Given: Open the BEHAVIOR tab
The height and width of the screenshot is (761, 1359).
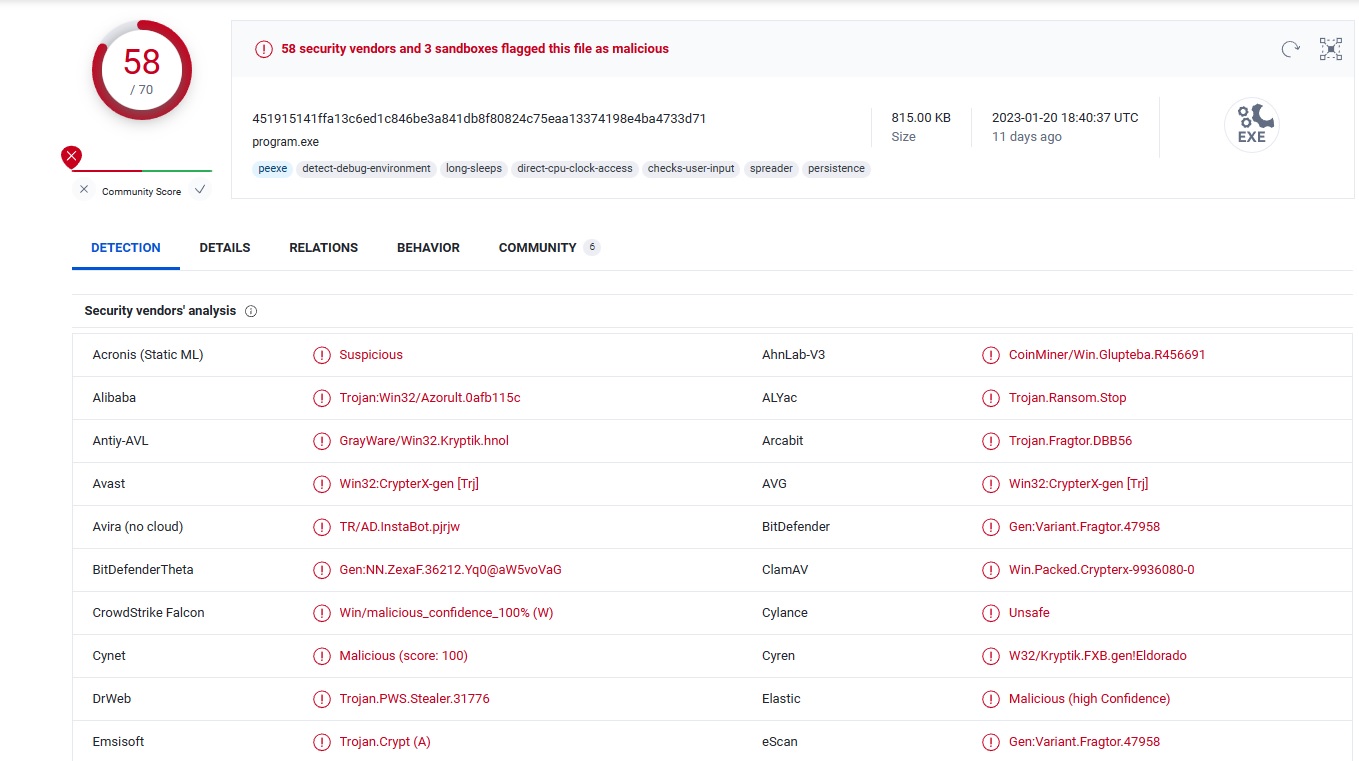Looking at the screenshot, I should (x=428, y=248).
